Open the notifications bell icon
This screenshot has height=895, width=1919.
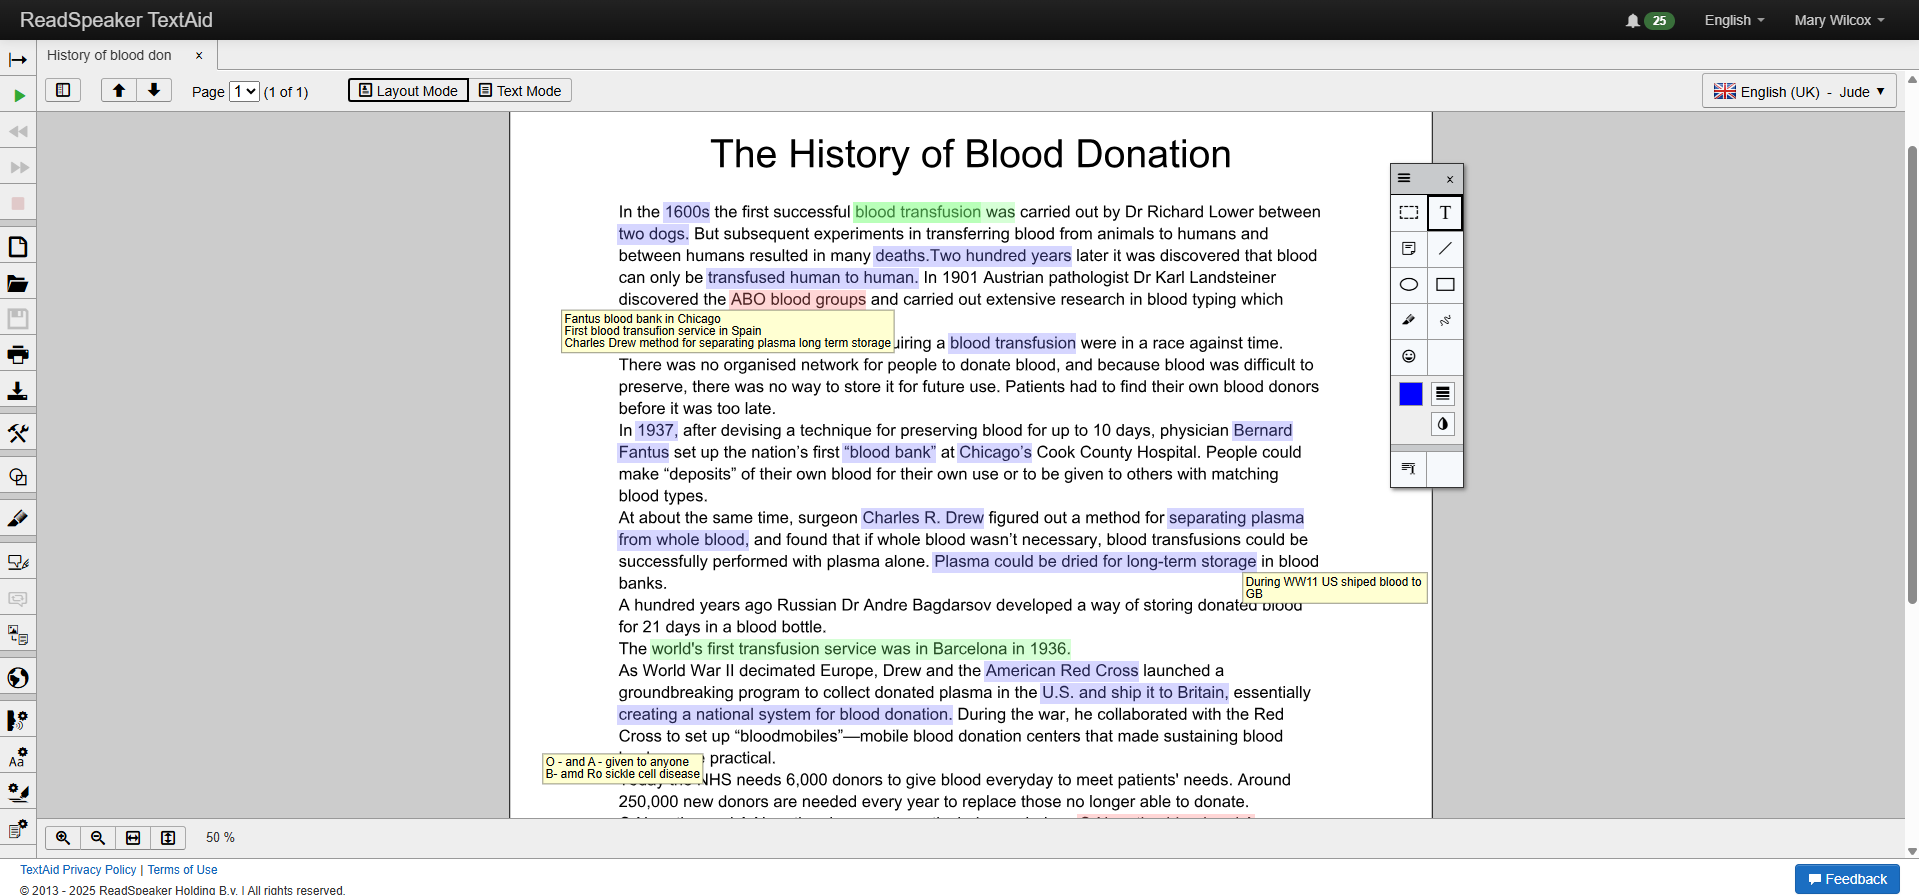[1632, 21]
